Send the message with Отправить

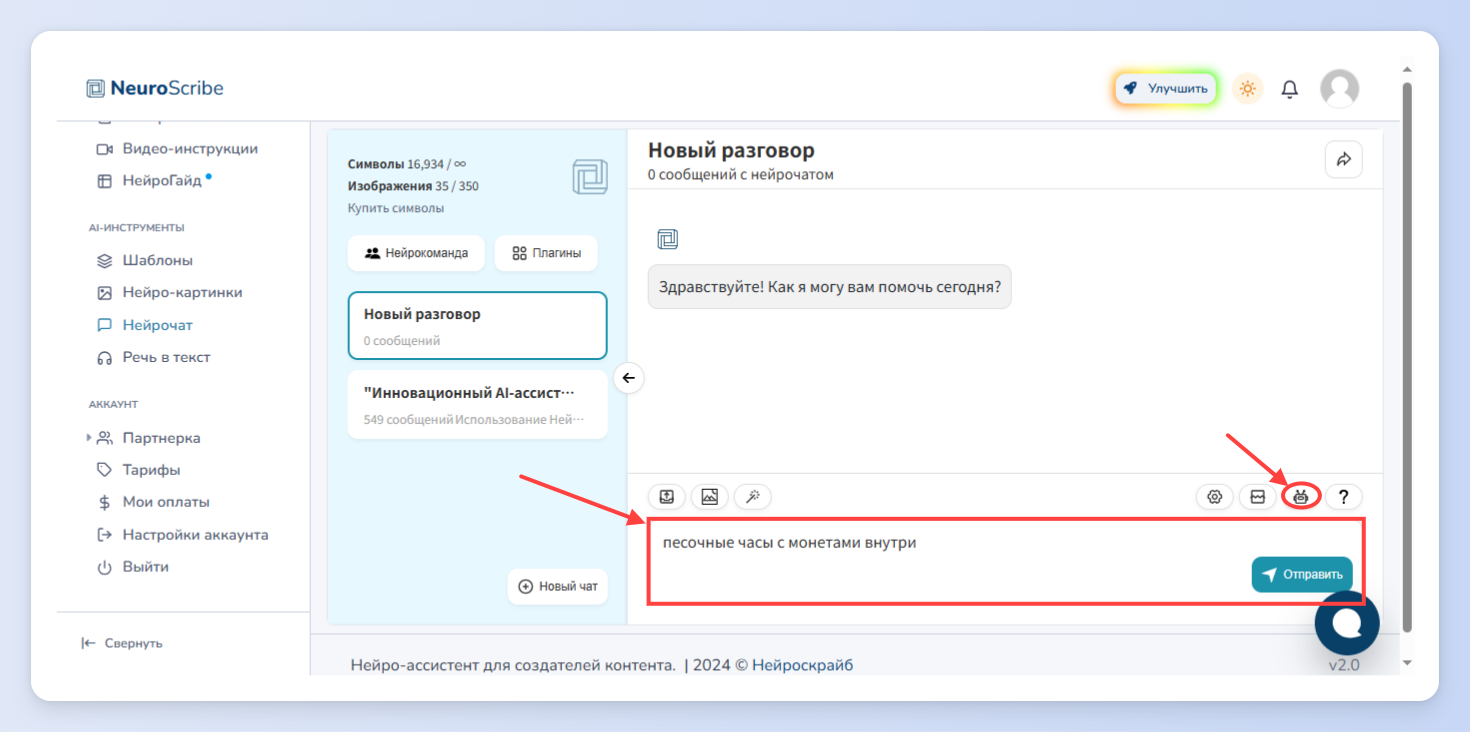[1302, 575]
